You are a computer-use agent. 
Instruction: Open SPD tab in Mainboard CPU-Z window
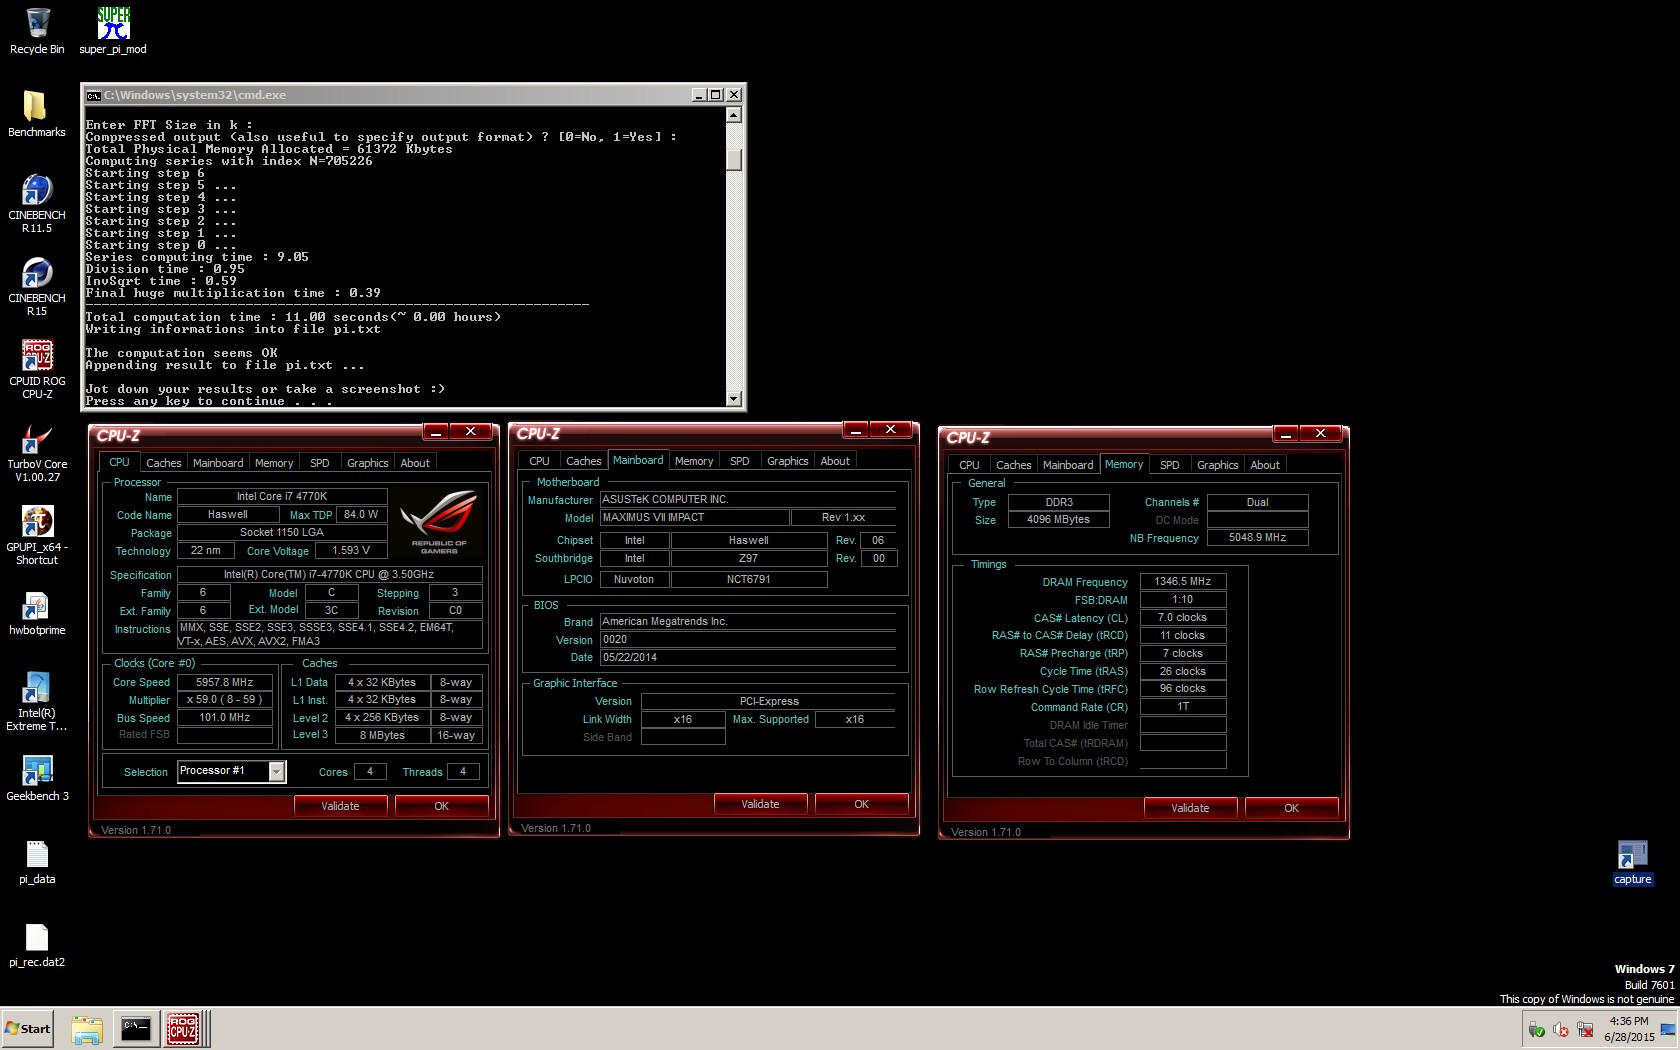(740, 461)
